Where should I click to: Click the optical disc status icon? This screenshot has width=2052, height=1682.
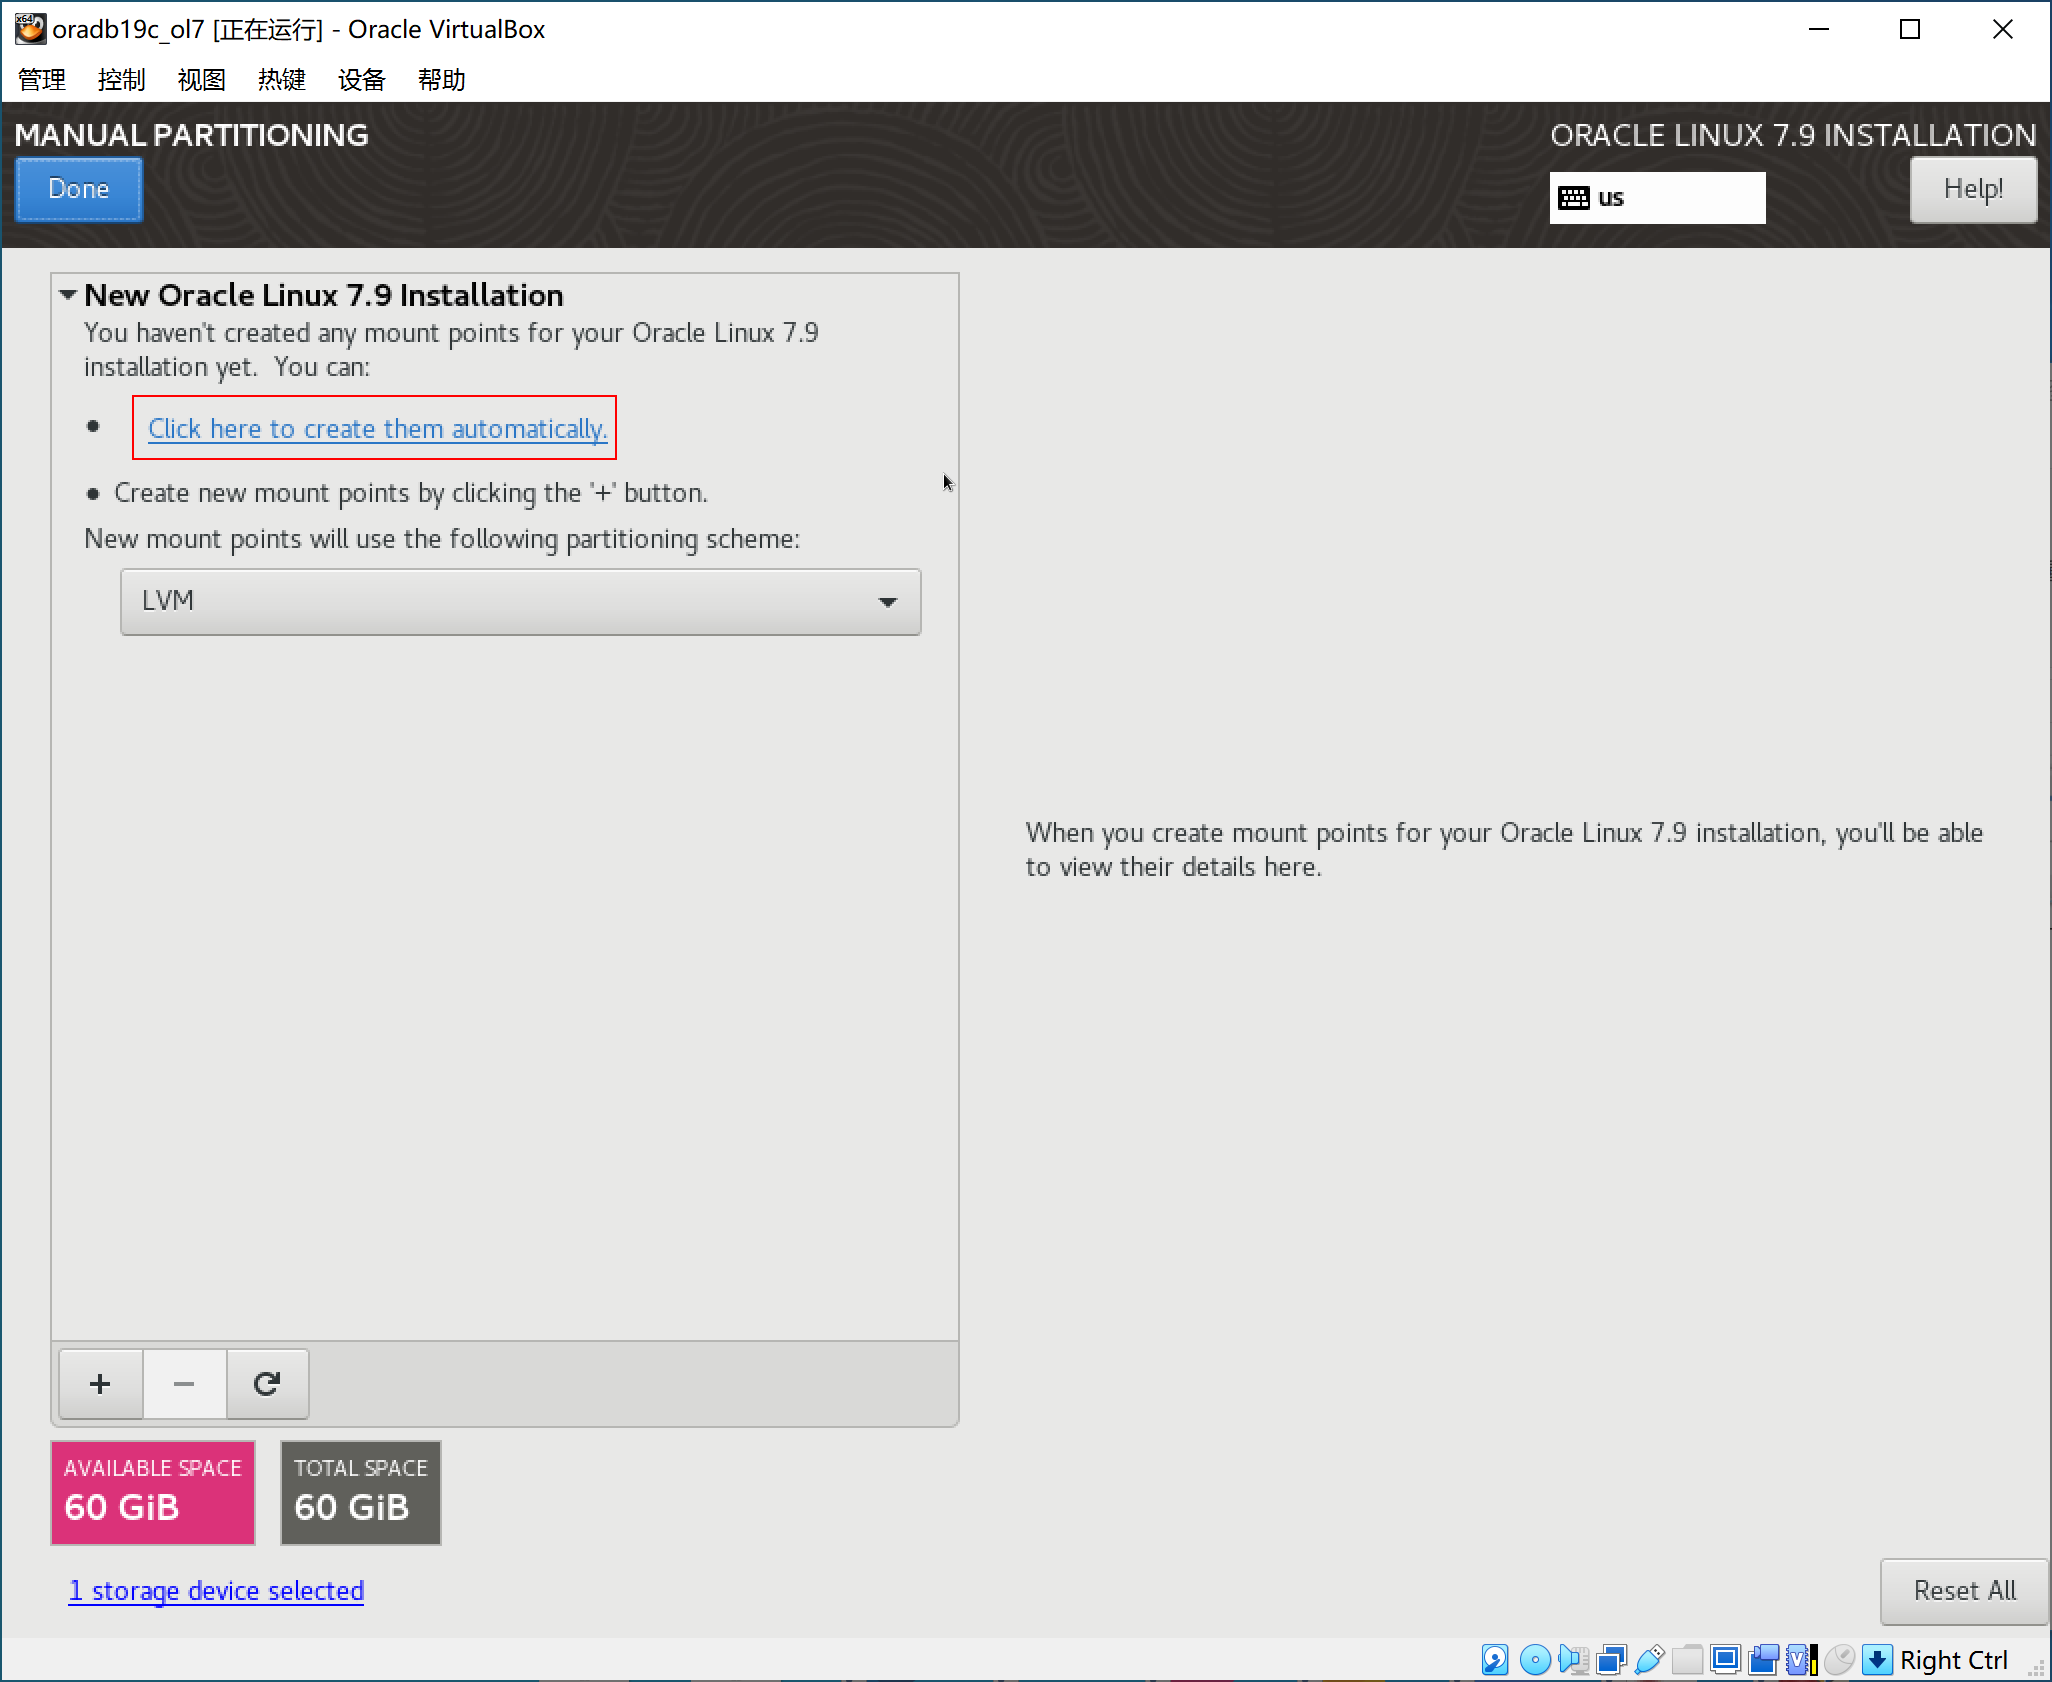tap(1535, 1660)
